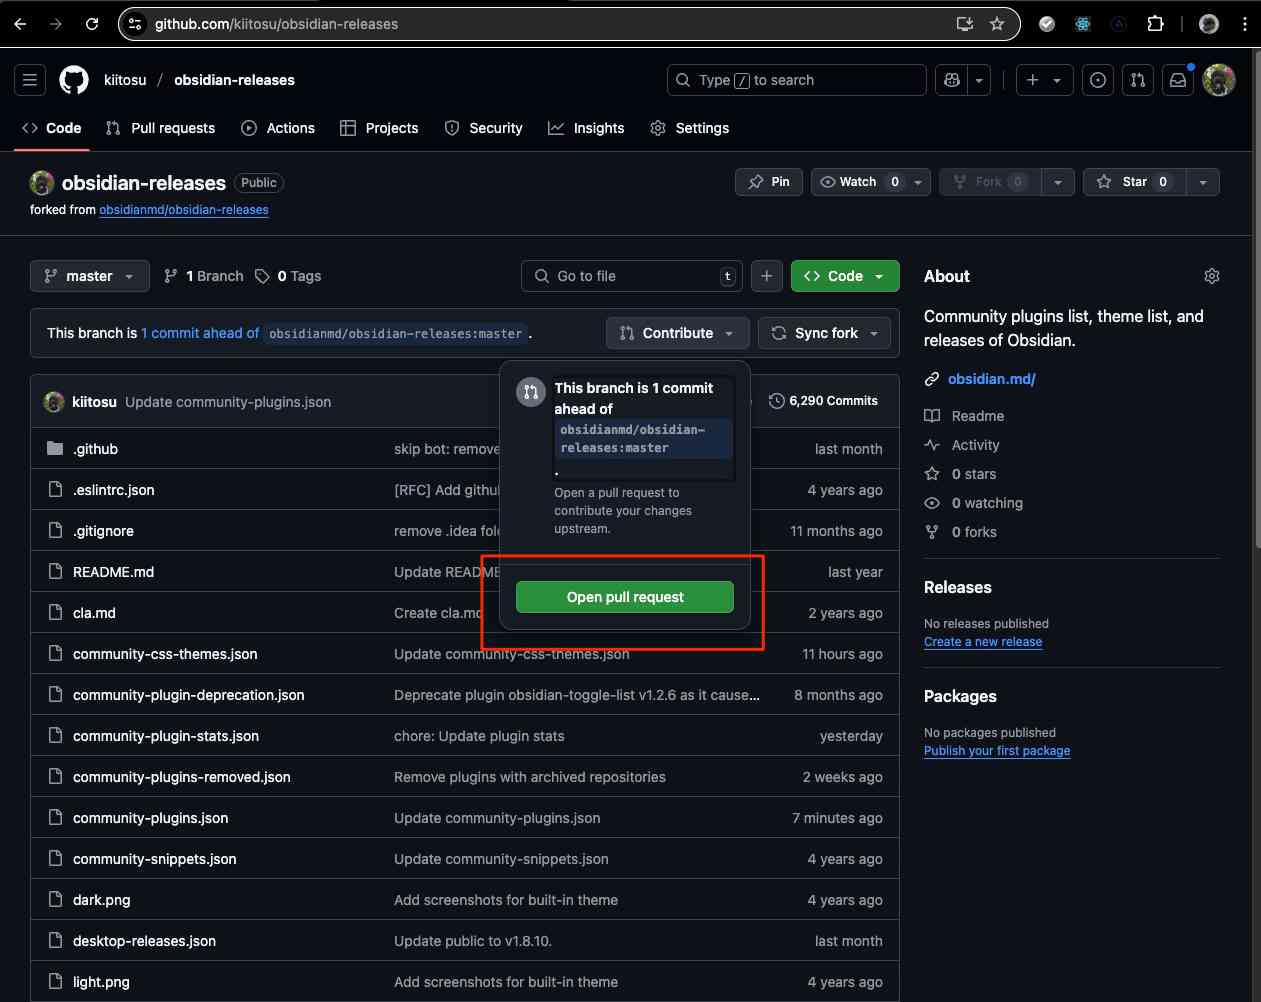This screenshot has width=1261, height=1002.
Task: Click the About section gear icon
Action: [1211, 276]
